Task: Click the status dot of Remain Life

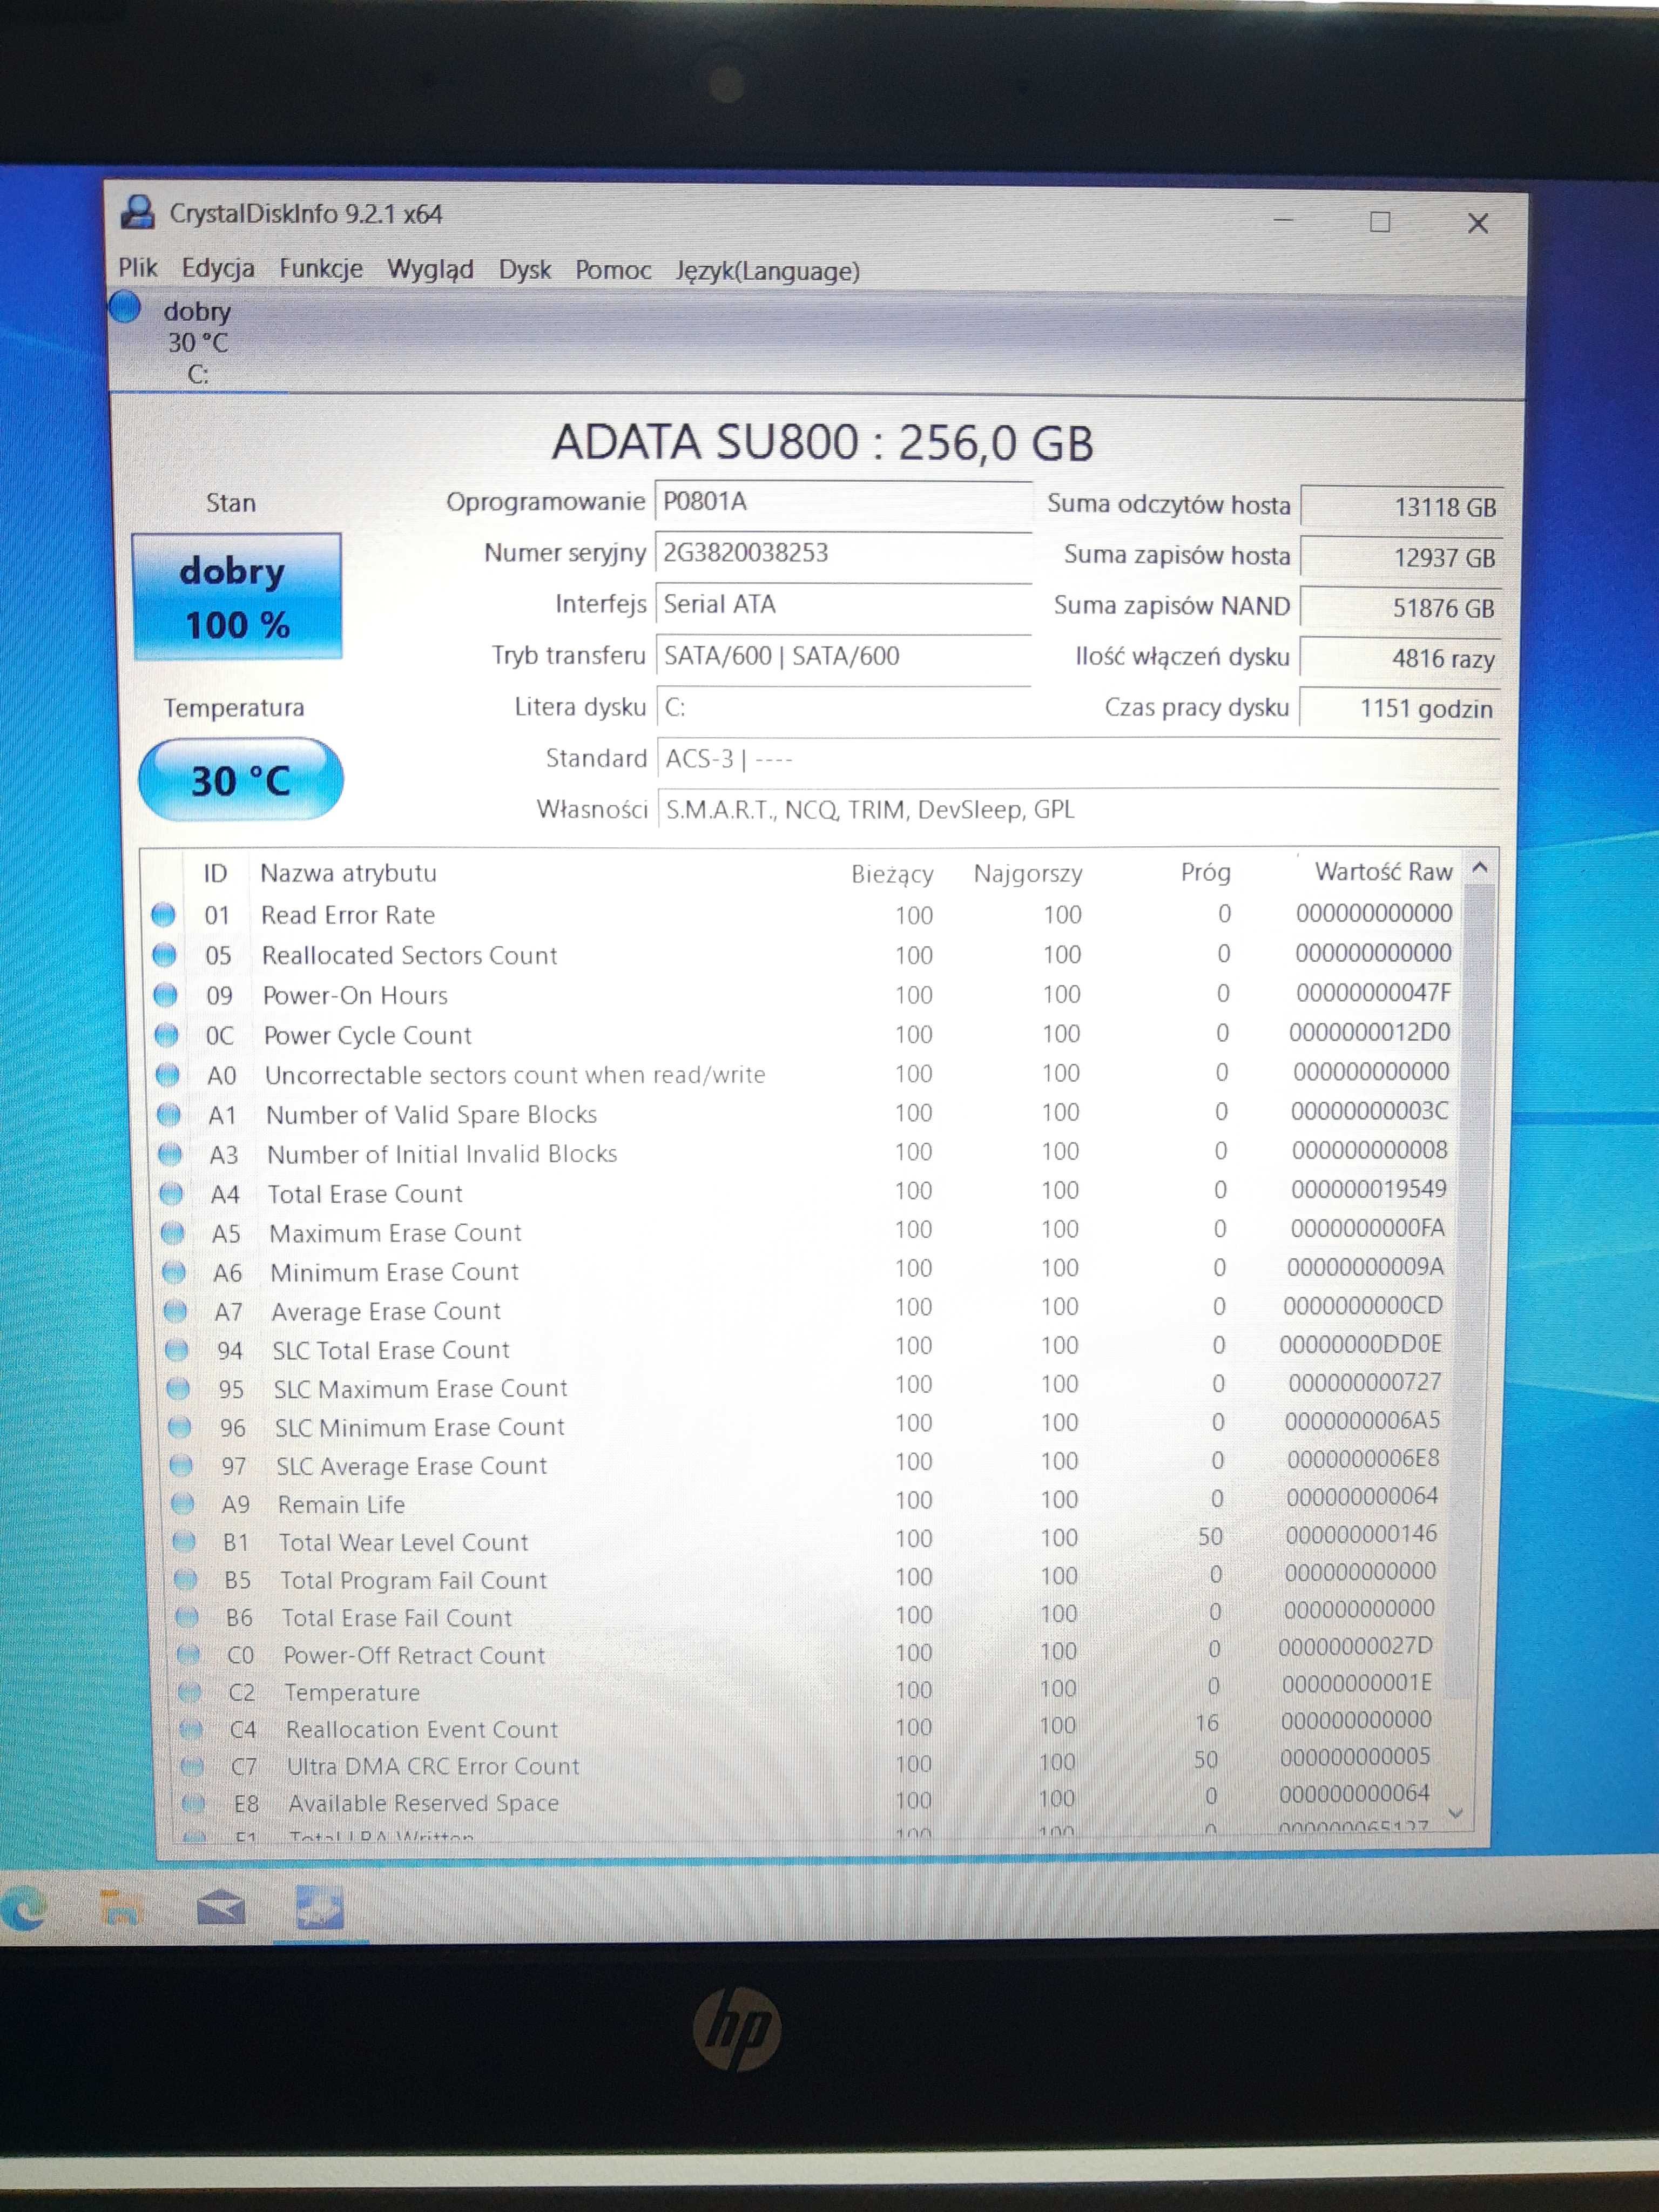Action: (182, 1504)
